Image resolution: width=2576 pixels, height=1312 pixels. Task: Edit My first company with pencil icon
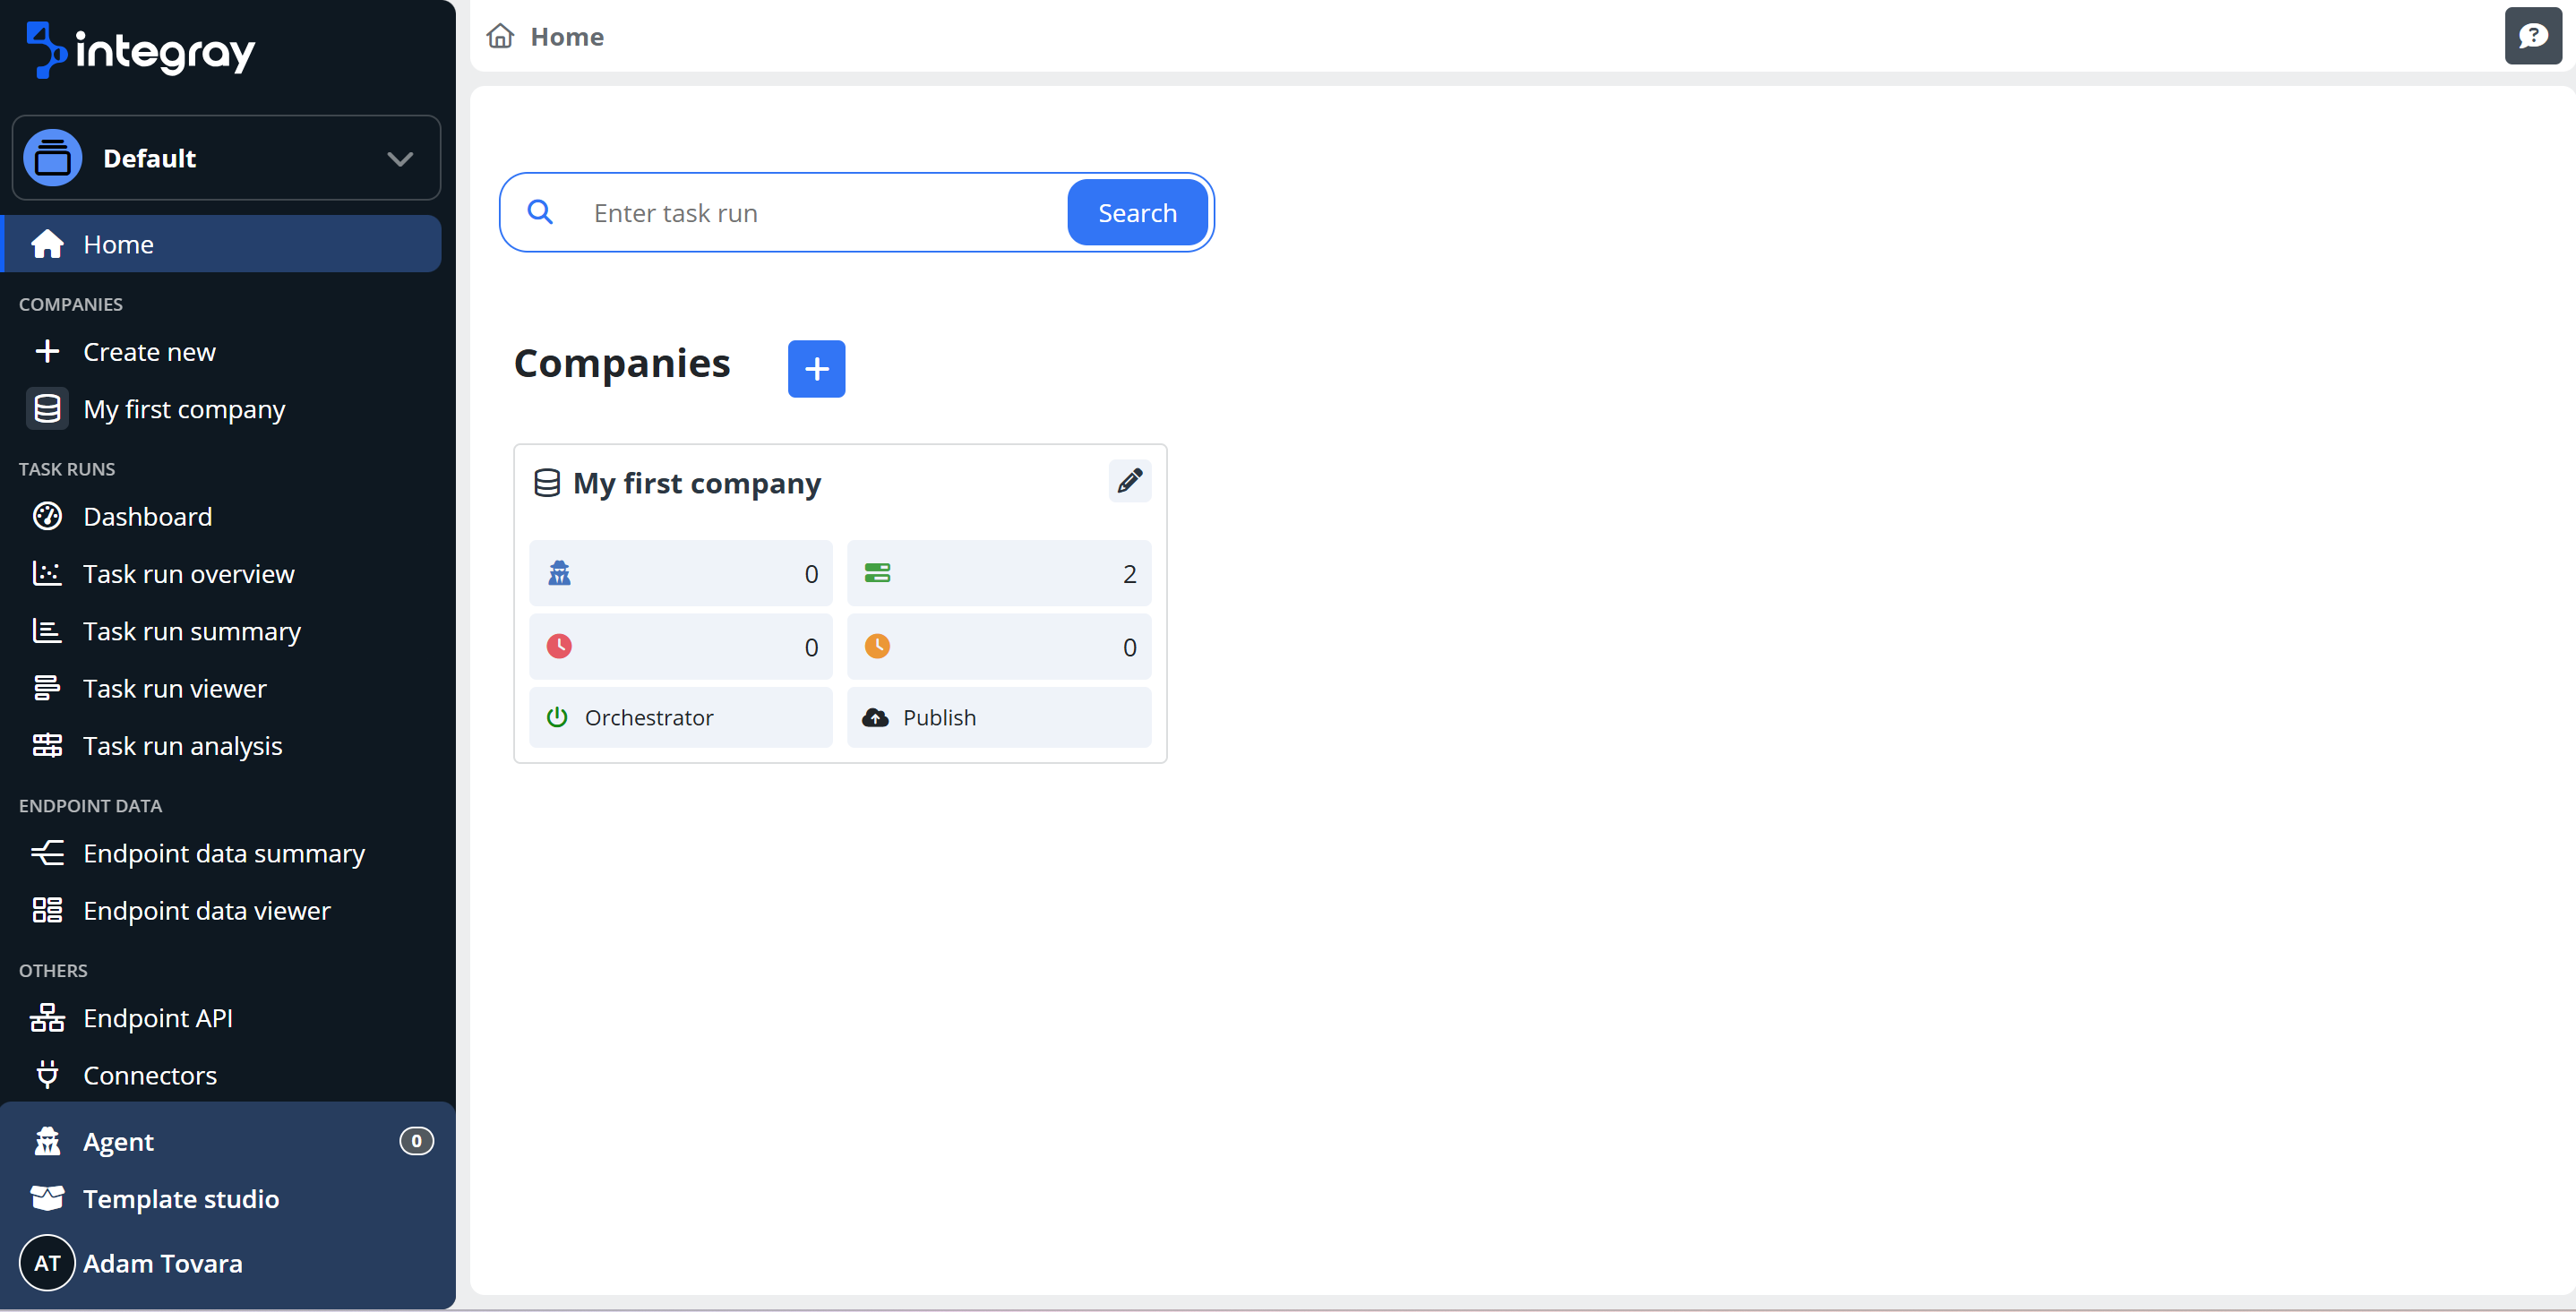[x=1129, y=481]
